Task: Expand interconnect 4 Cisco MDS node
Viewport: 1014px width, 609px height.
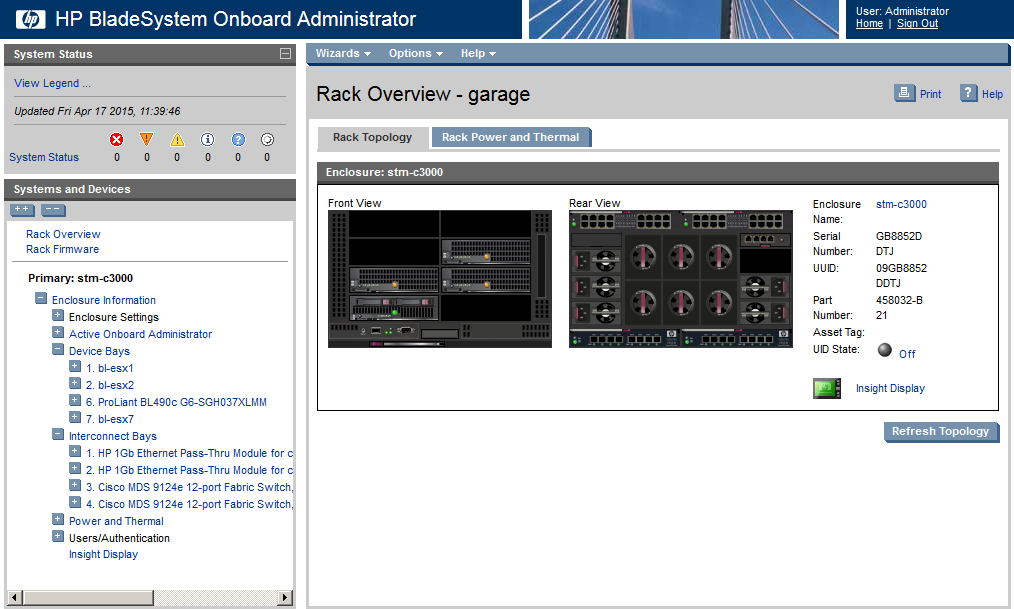Action: point(75,502)
